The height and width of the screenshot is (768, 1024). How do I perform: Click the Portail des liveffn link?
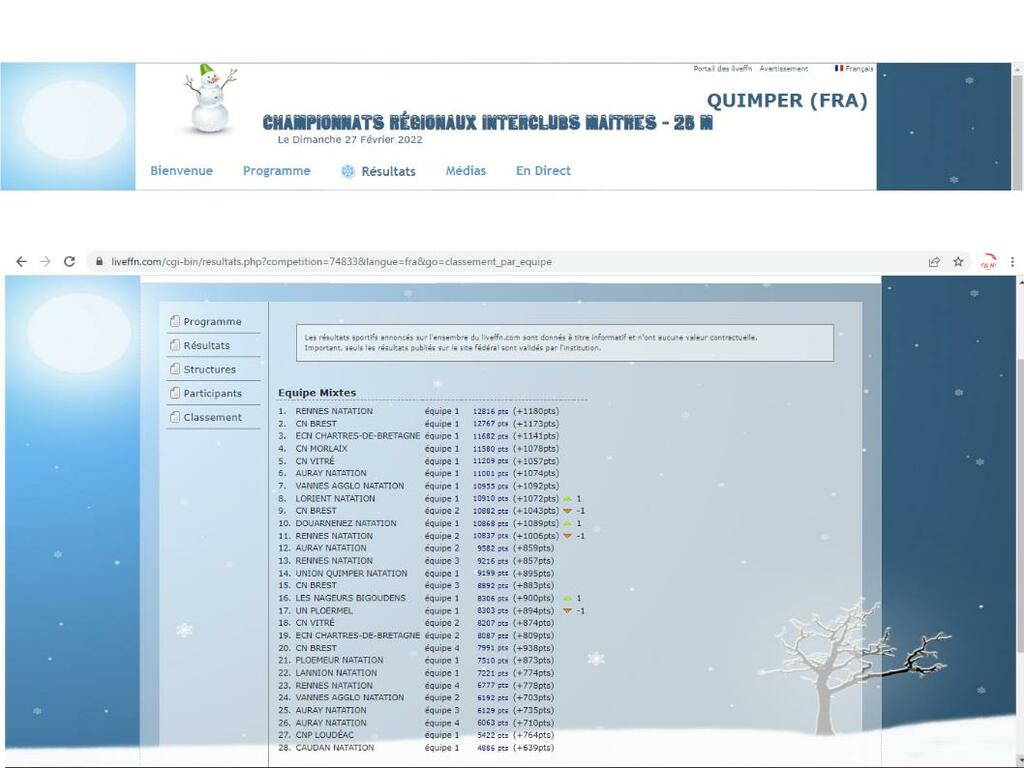click(722, 69)
